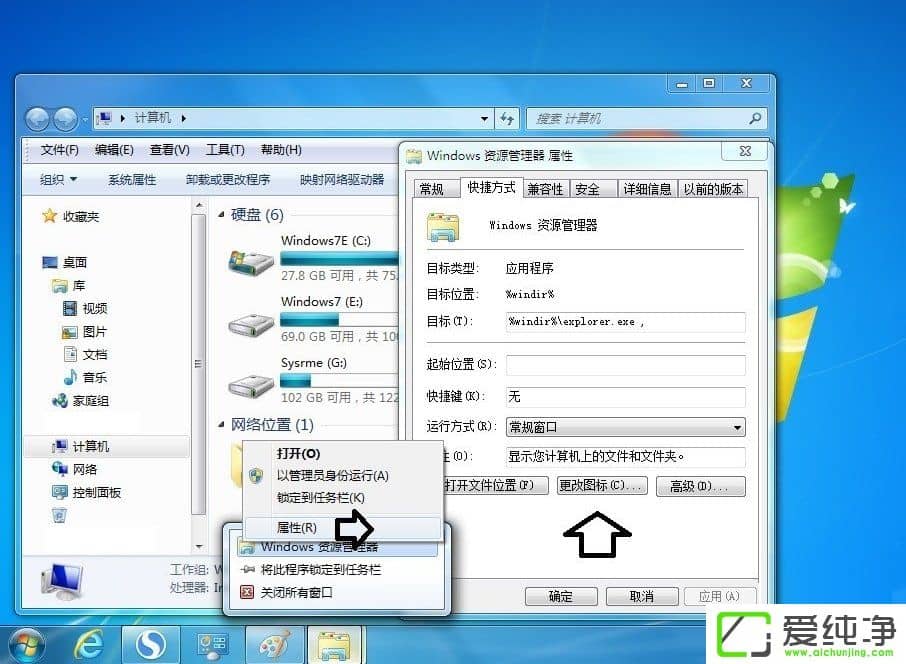Click 卸载或更改程序 in the toolbar

tap(228, 180)
